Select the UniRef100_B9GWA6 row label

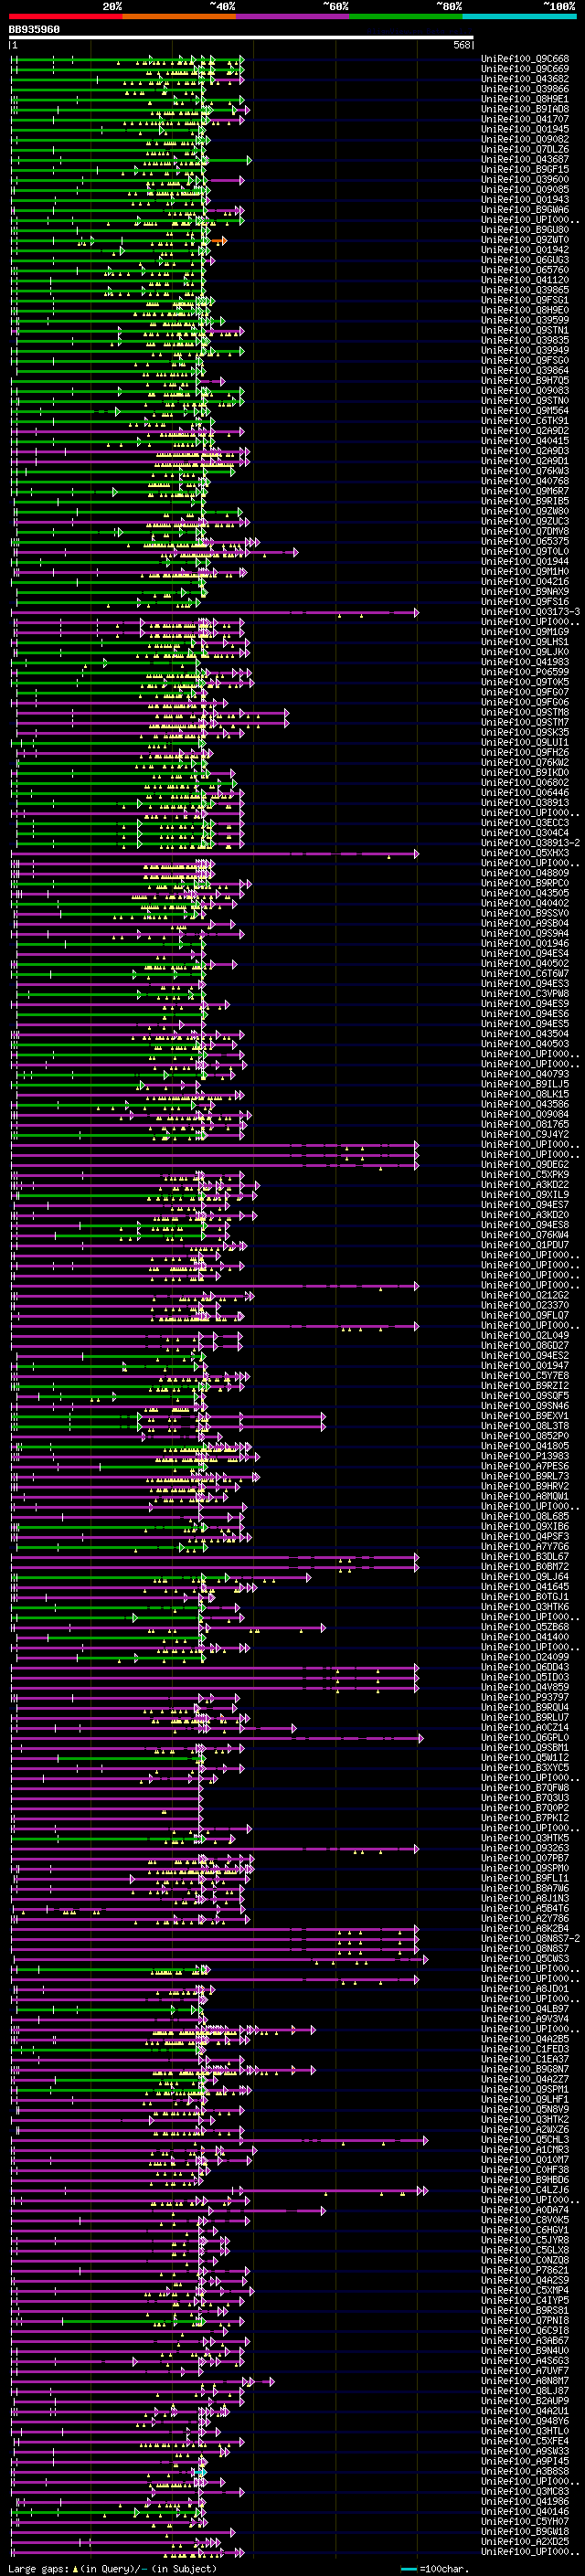(525, 210)
